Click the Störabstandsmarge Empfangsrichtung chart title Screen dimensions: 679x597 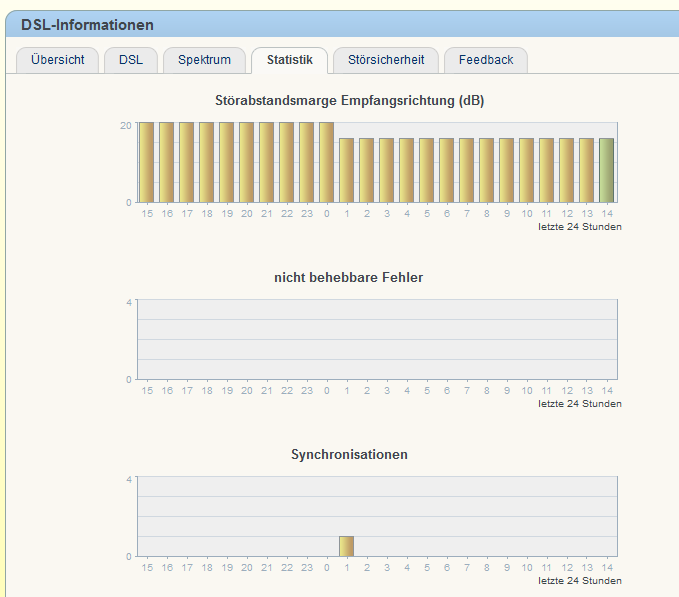(x=349, y=100)
